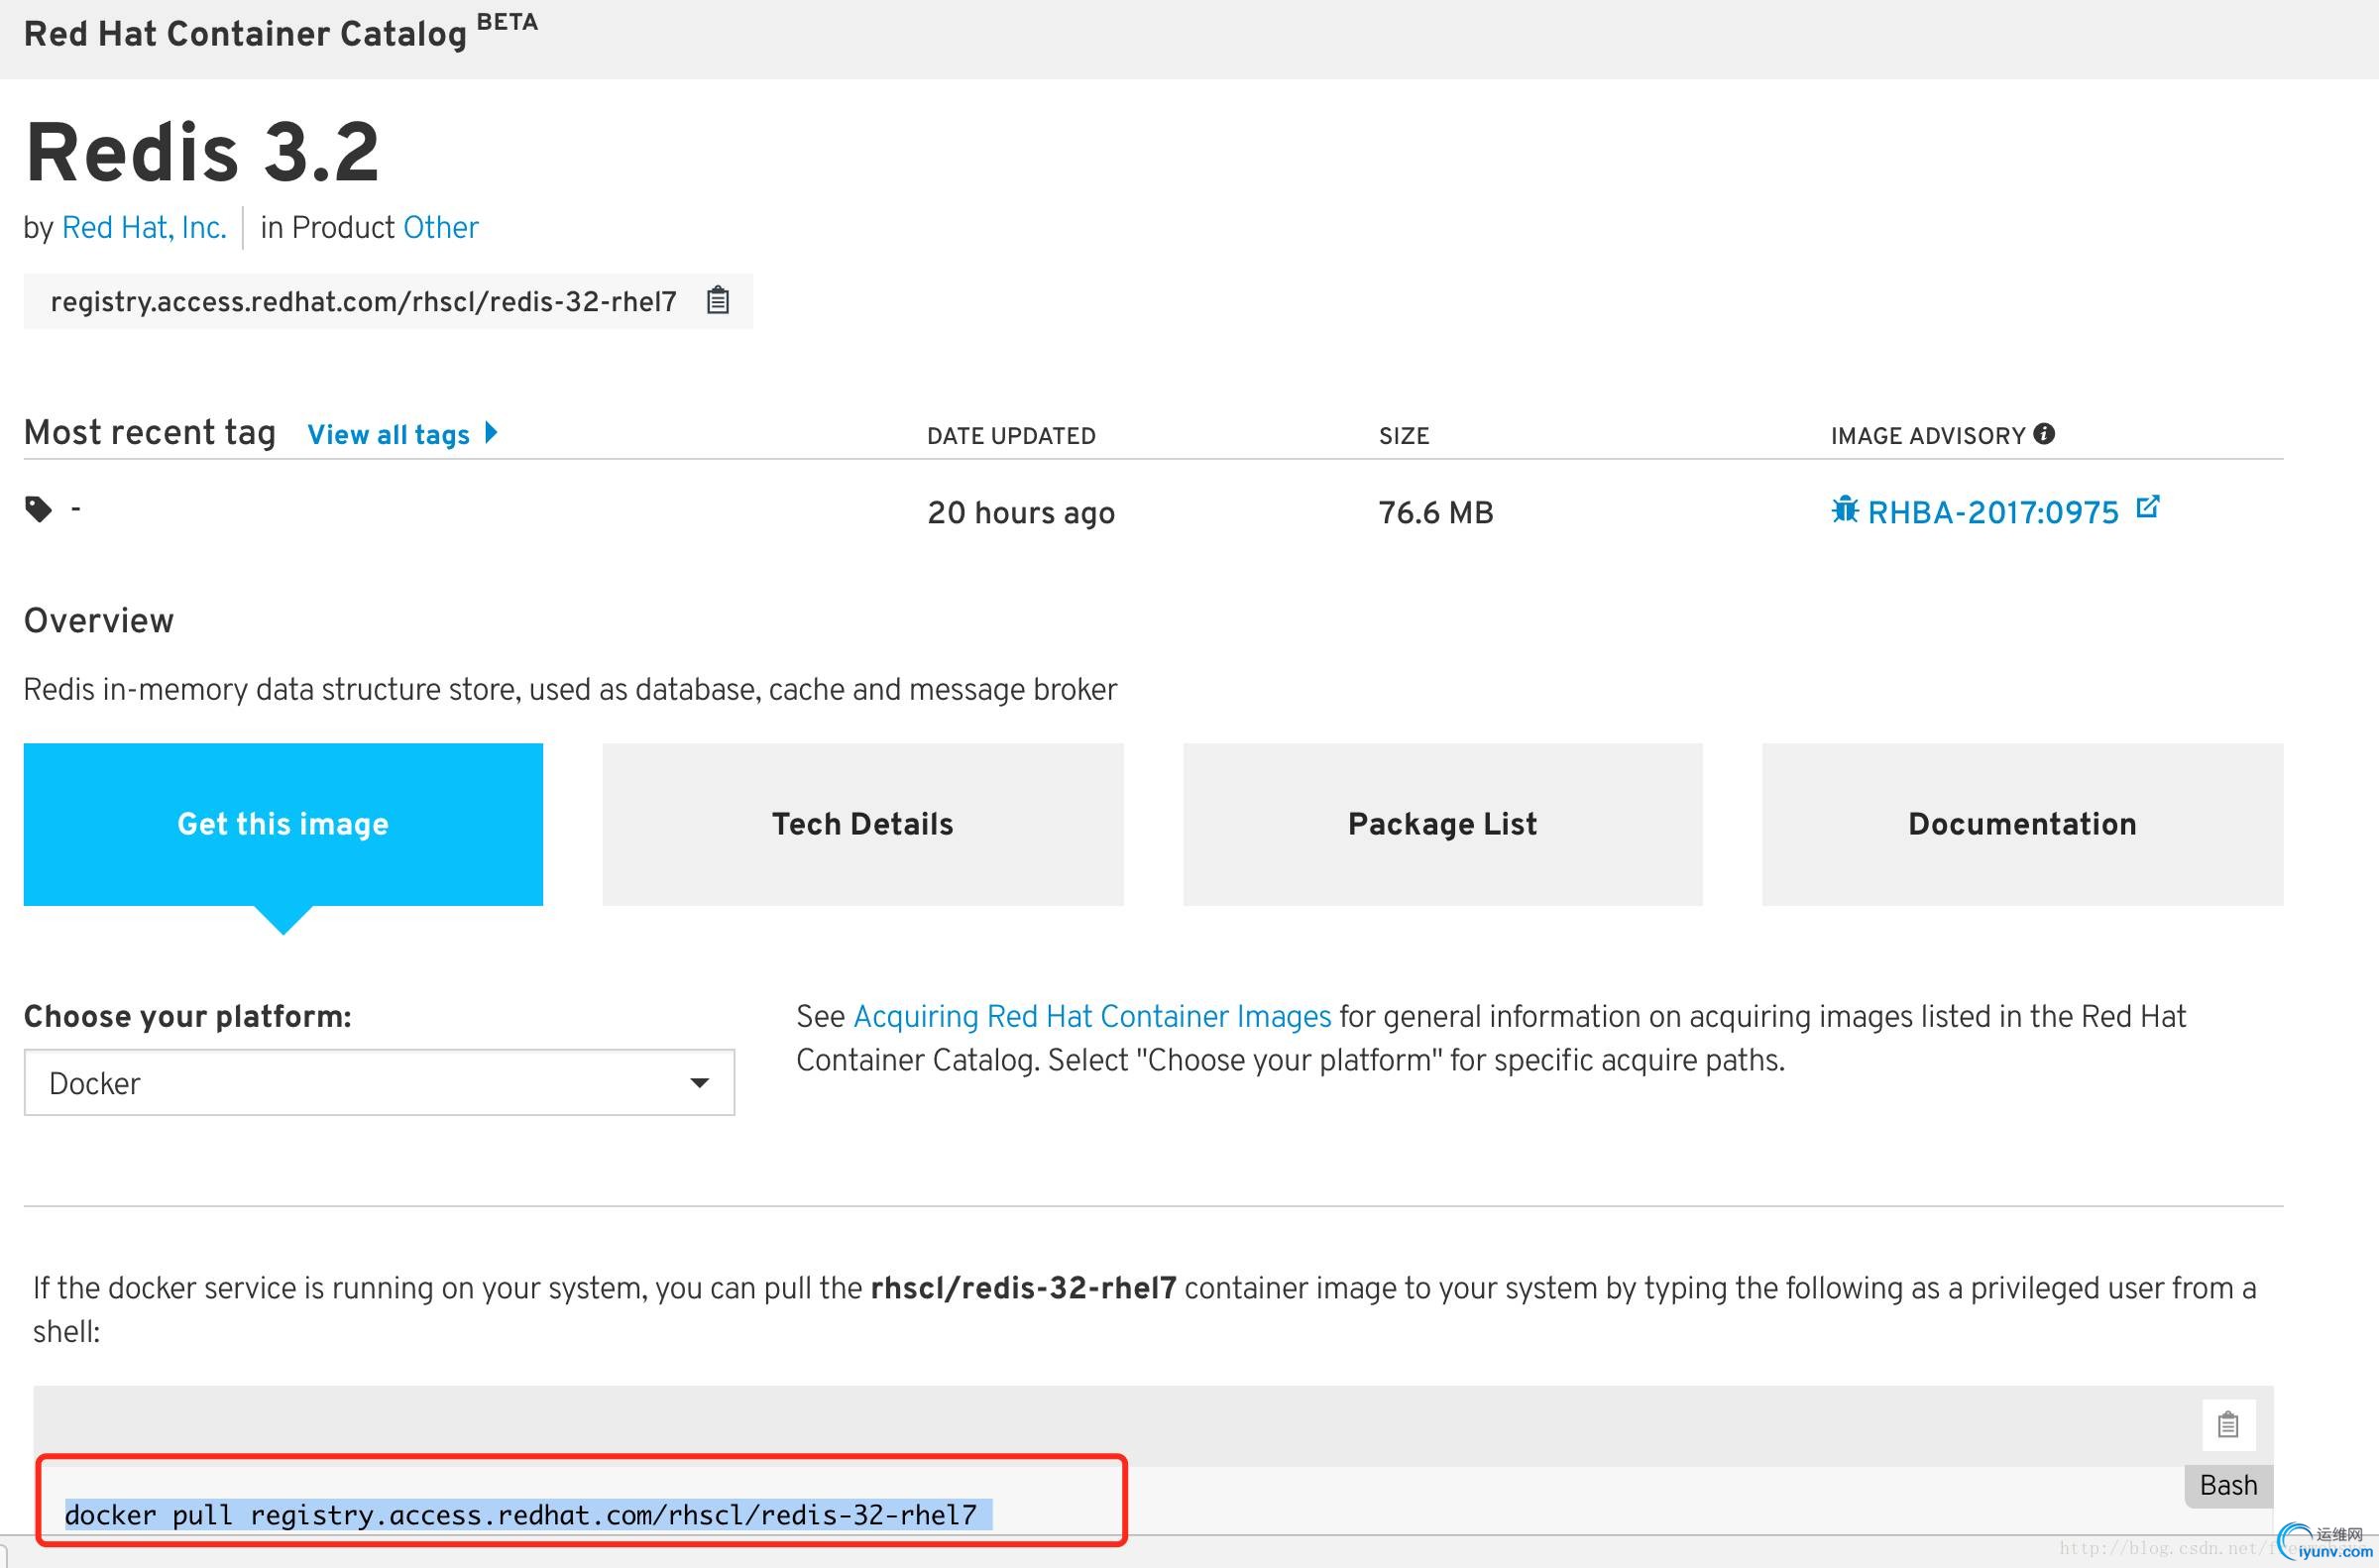Click the DATE UPDATED column header
The width and height of the screenshot is (2379, 1568).
coord(1011,436)
